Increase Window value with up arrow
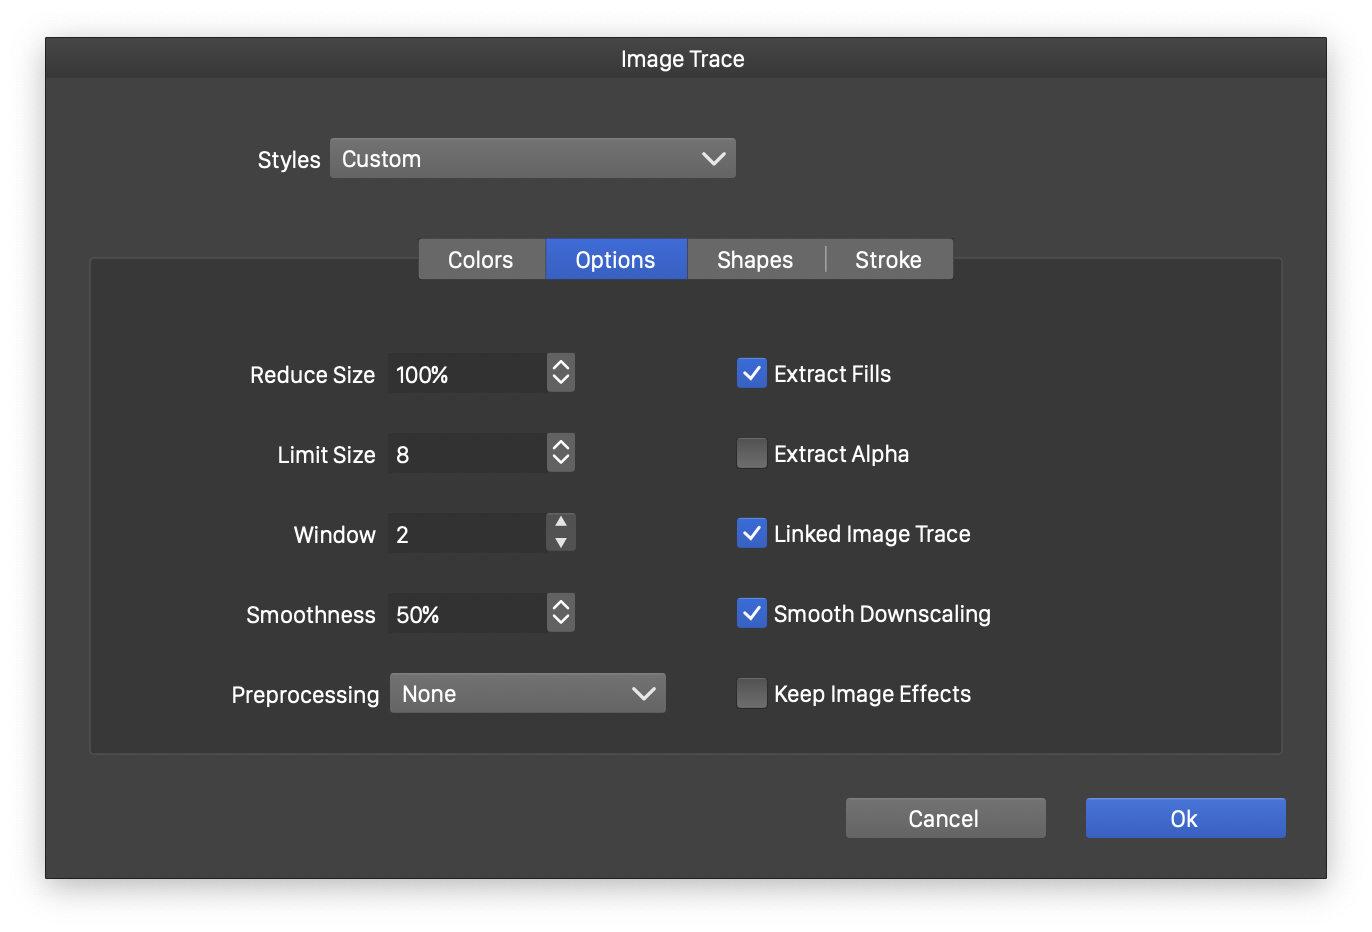 point(561,523)
